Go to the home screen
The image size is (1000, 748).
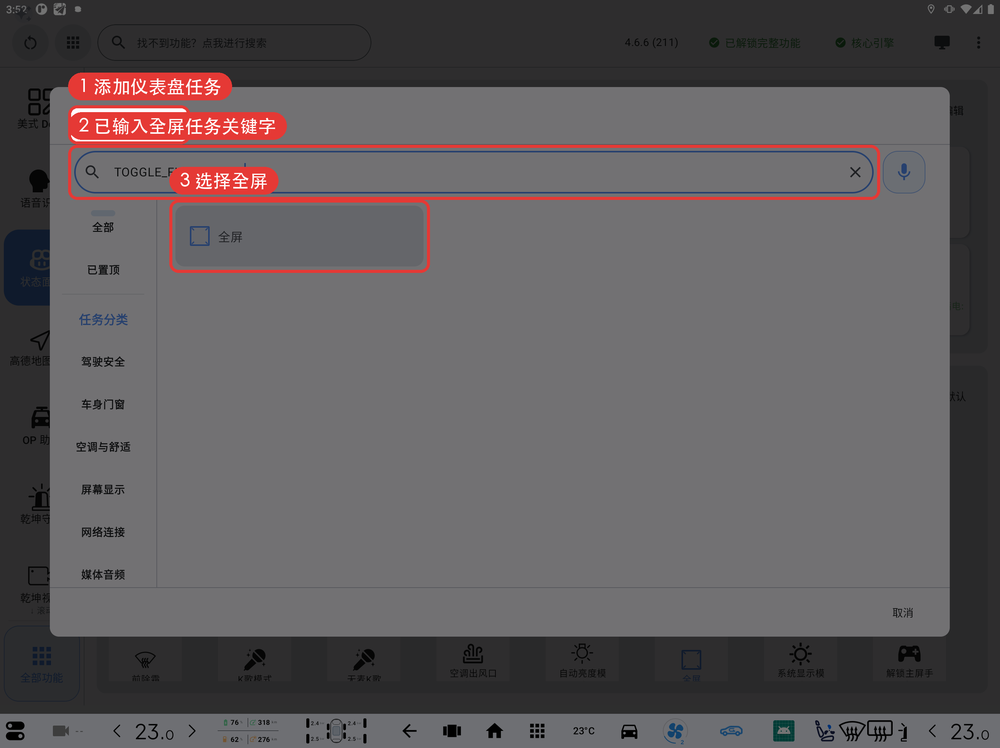coord(494,731)
